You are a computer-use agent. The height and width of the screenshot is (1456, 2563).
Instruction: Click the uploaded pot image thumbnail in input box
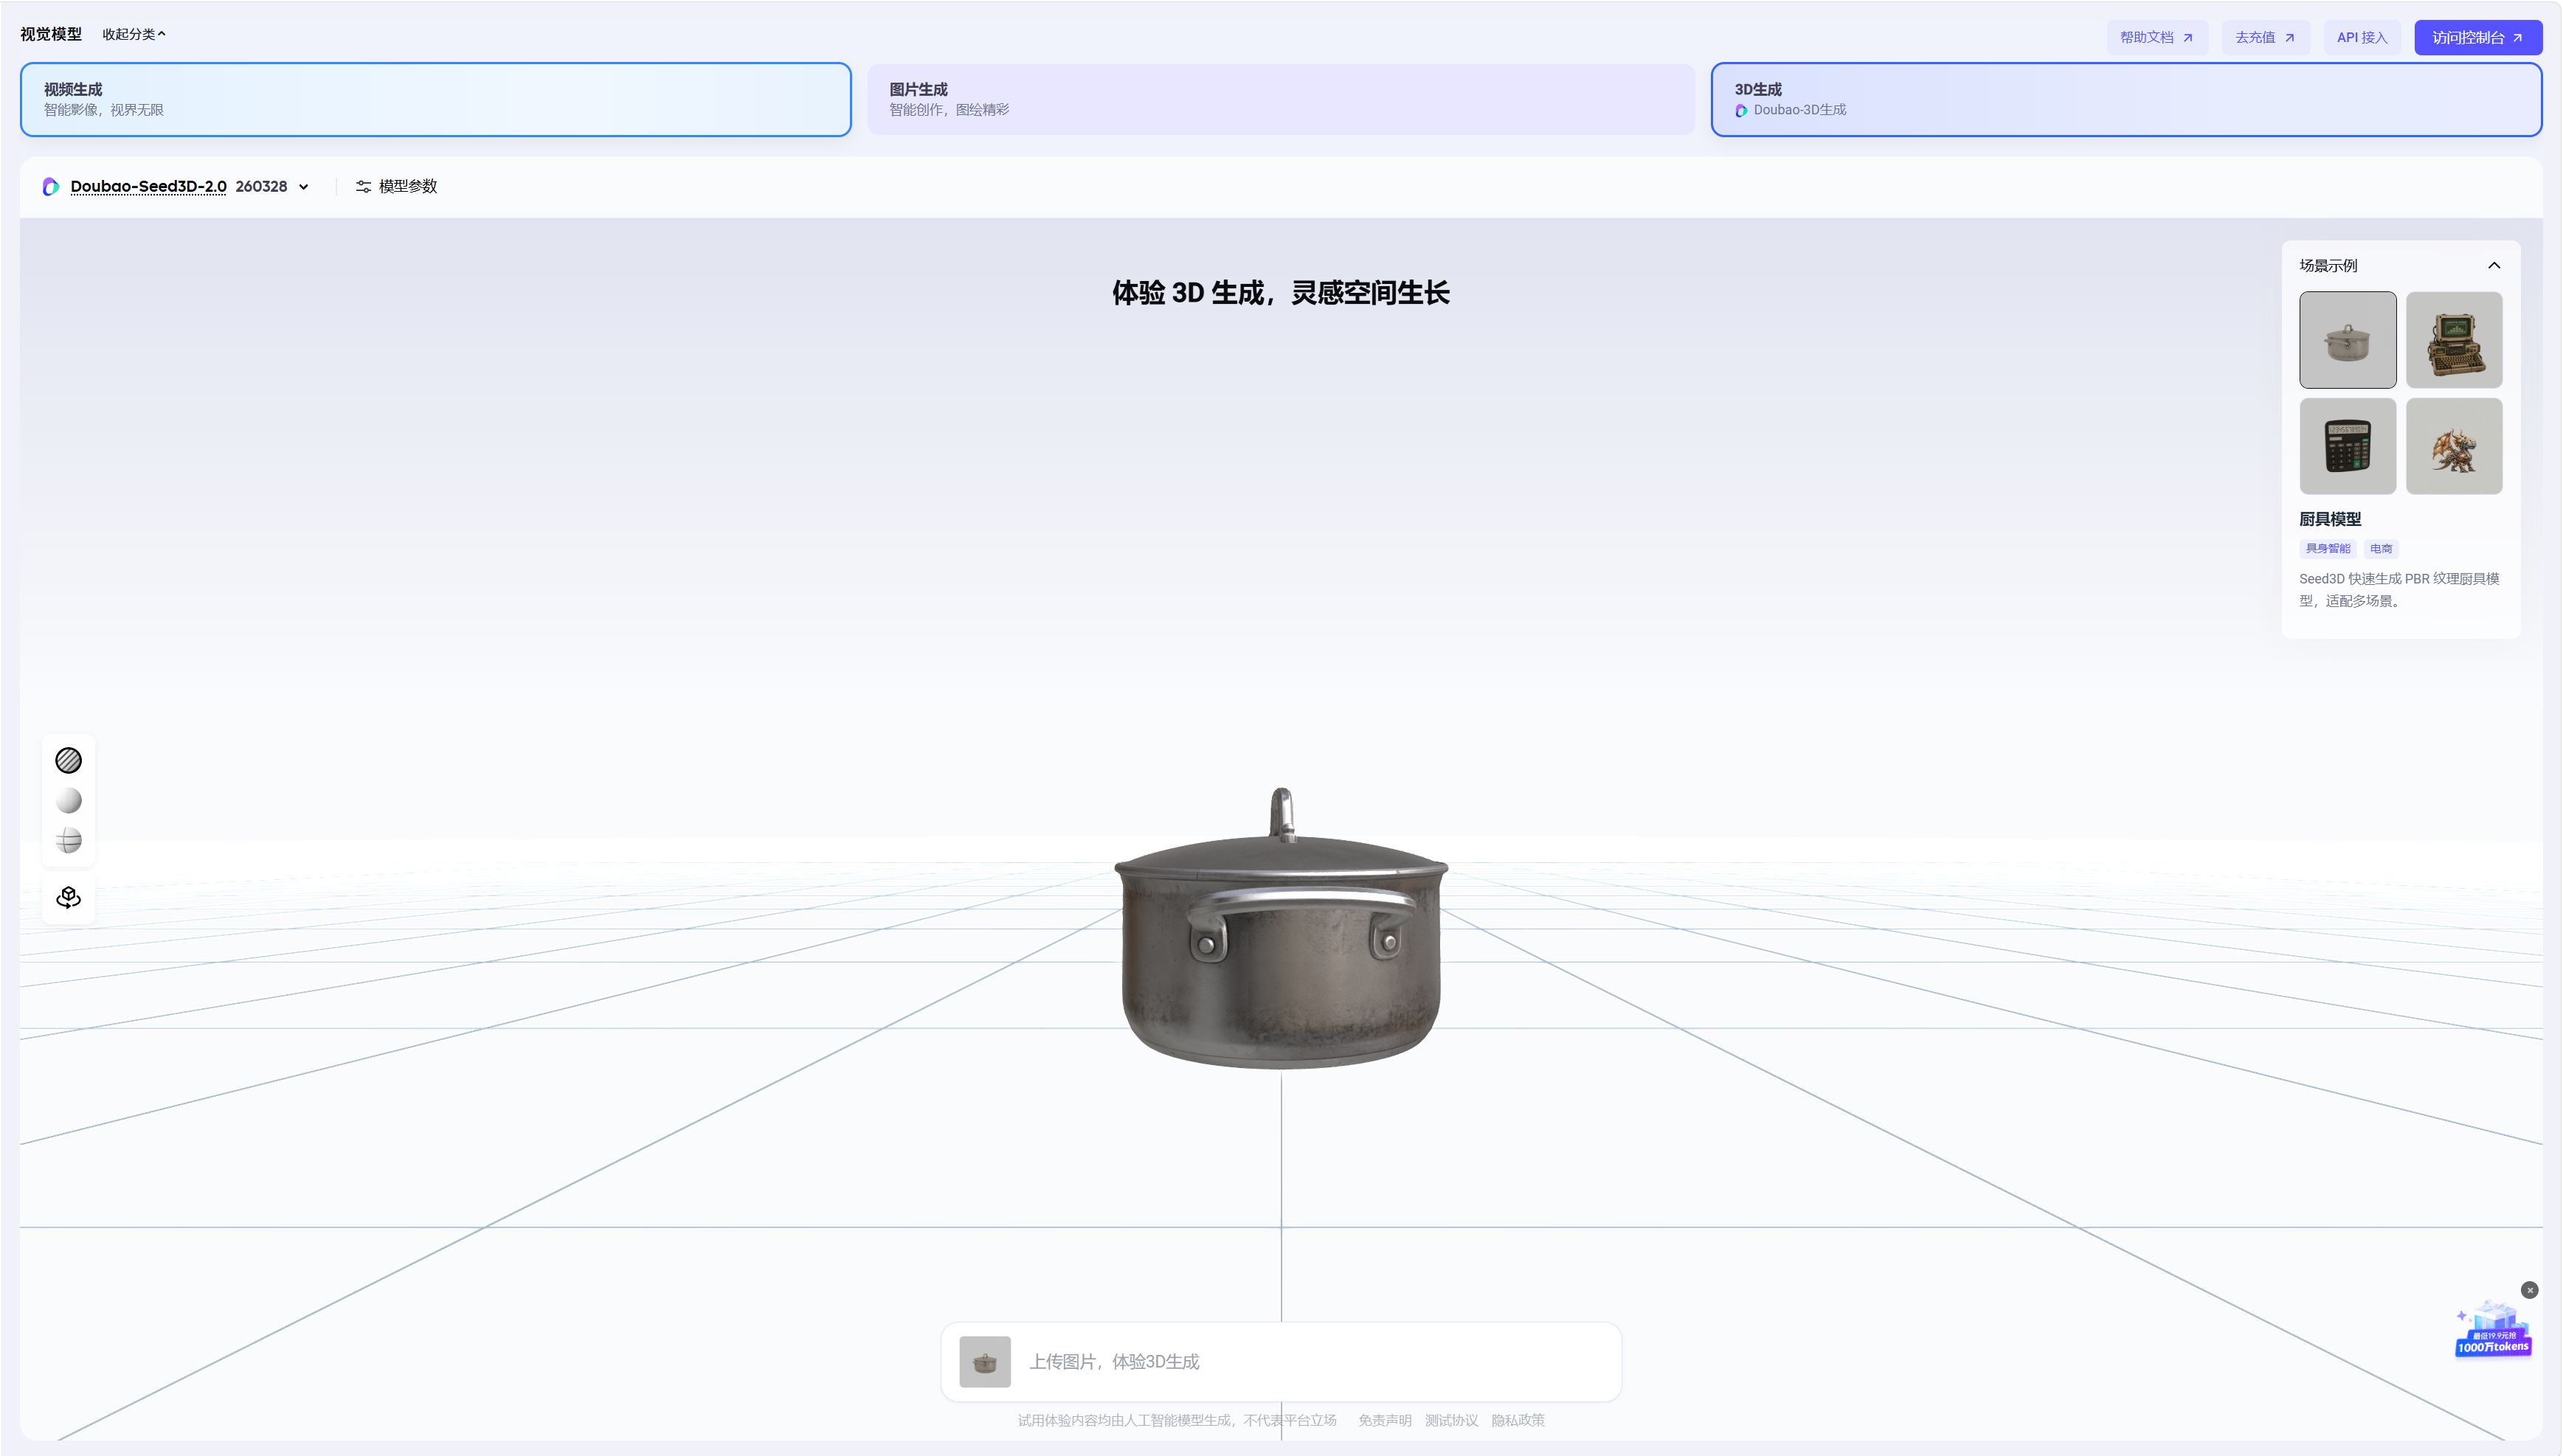984,1361
